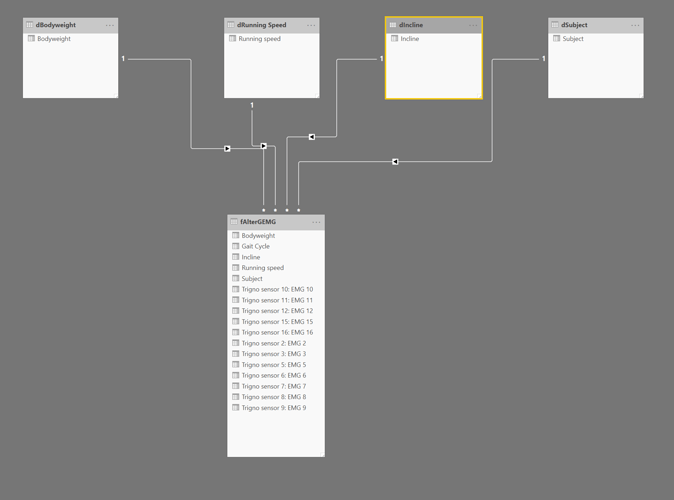Click the table icon in dIncline header

393,25
